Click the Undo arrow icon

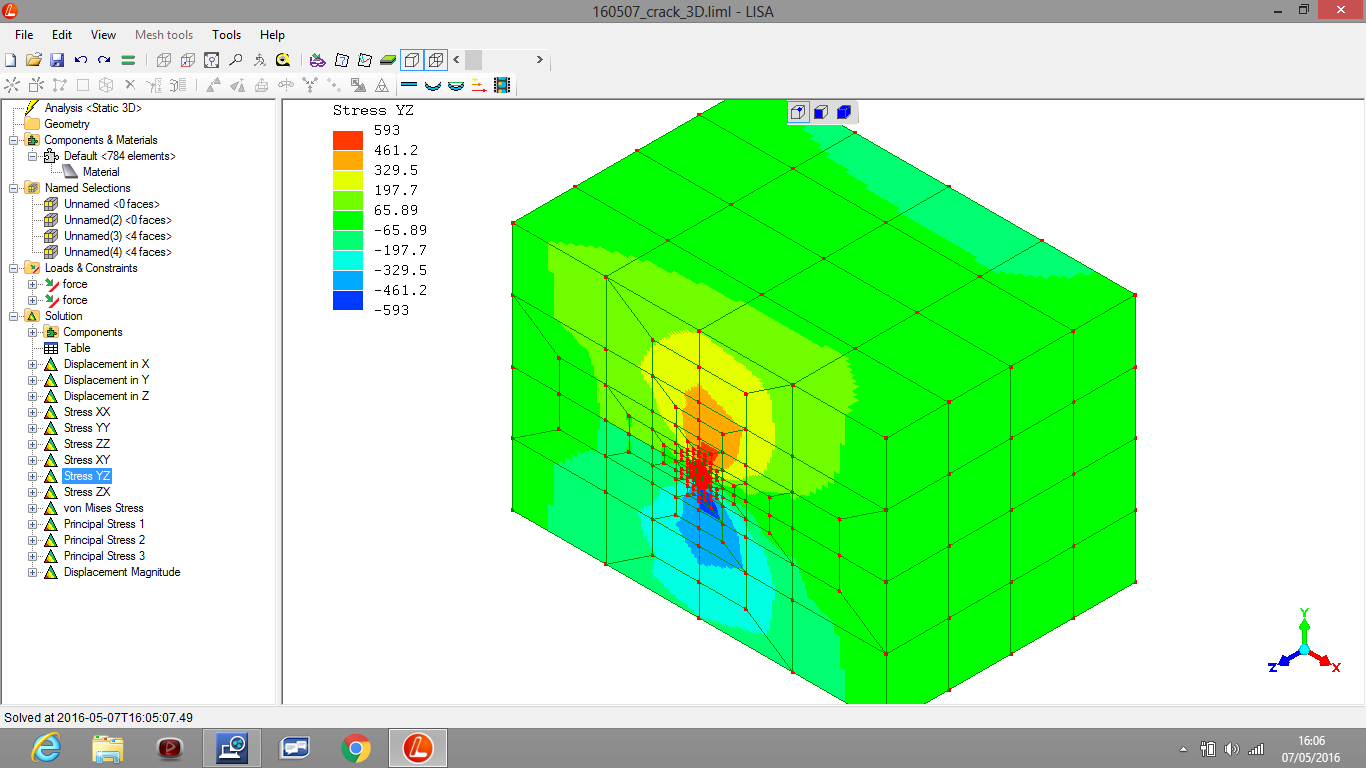coord(81,60)
